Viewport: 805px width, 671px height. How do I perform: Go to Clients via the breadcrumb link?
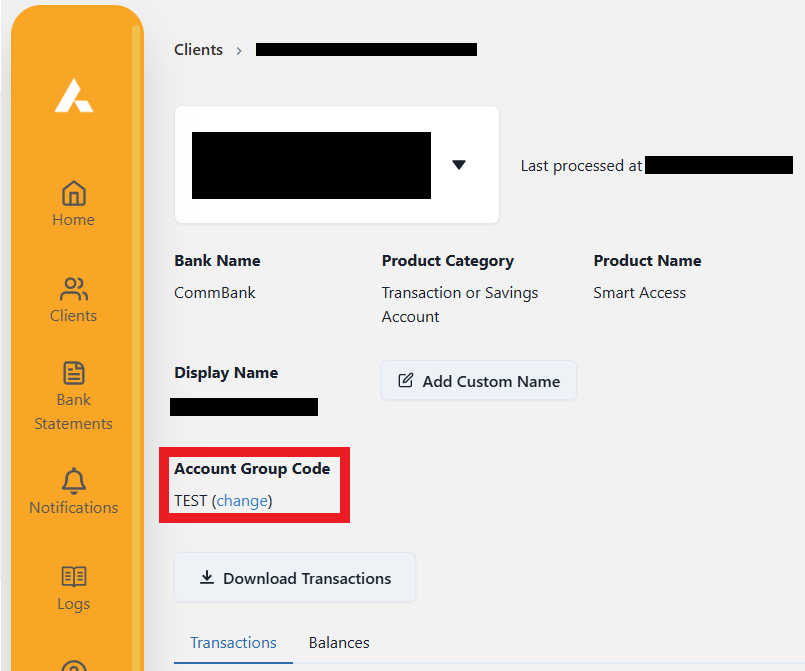[198, 49]
